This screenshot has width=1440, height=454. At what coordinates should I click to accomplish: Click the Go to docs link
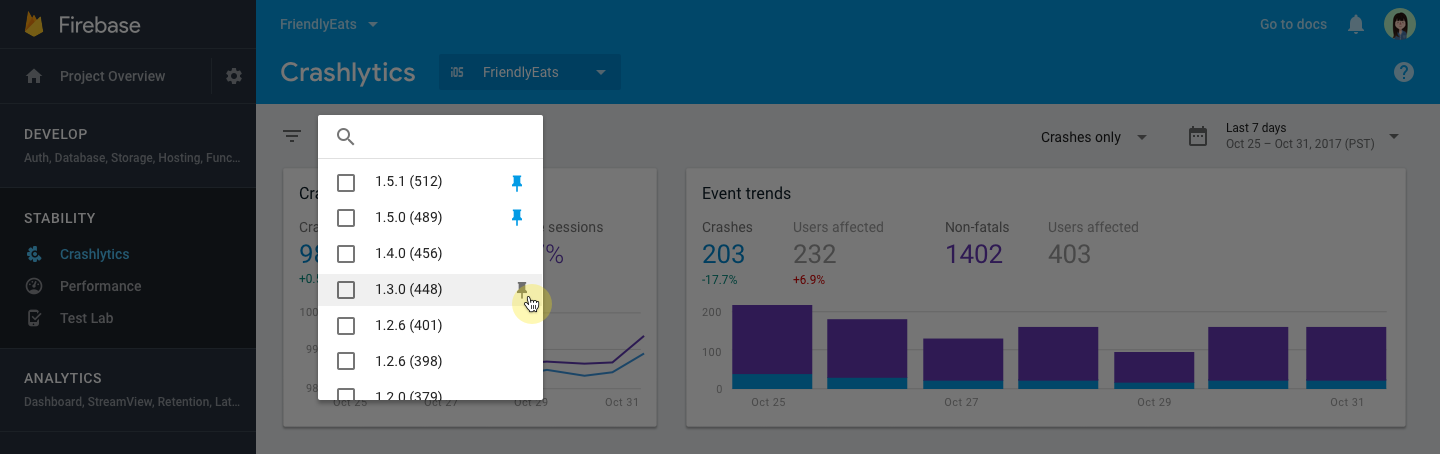pos(1293,24)
